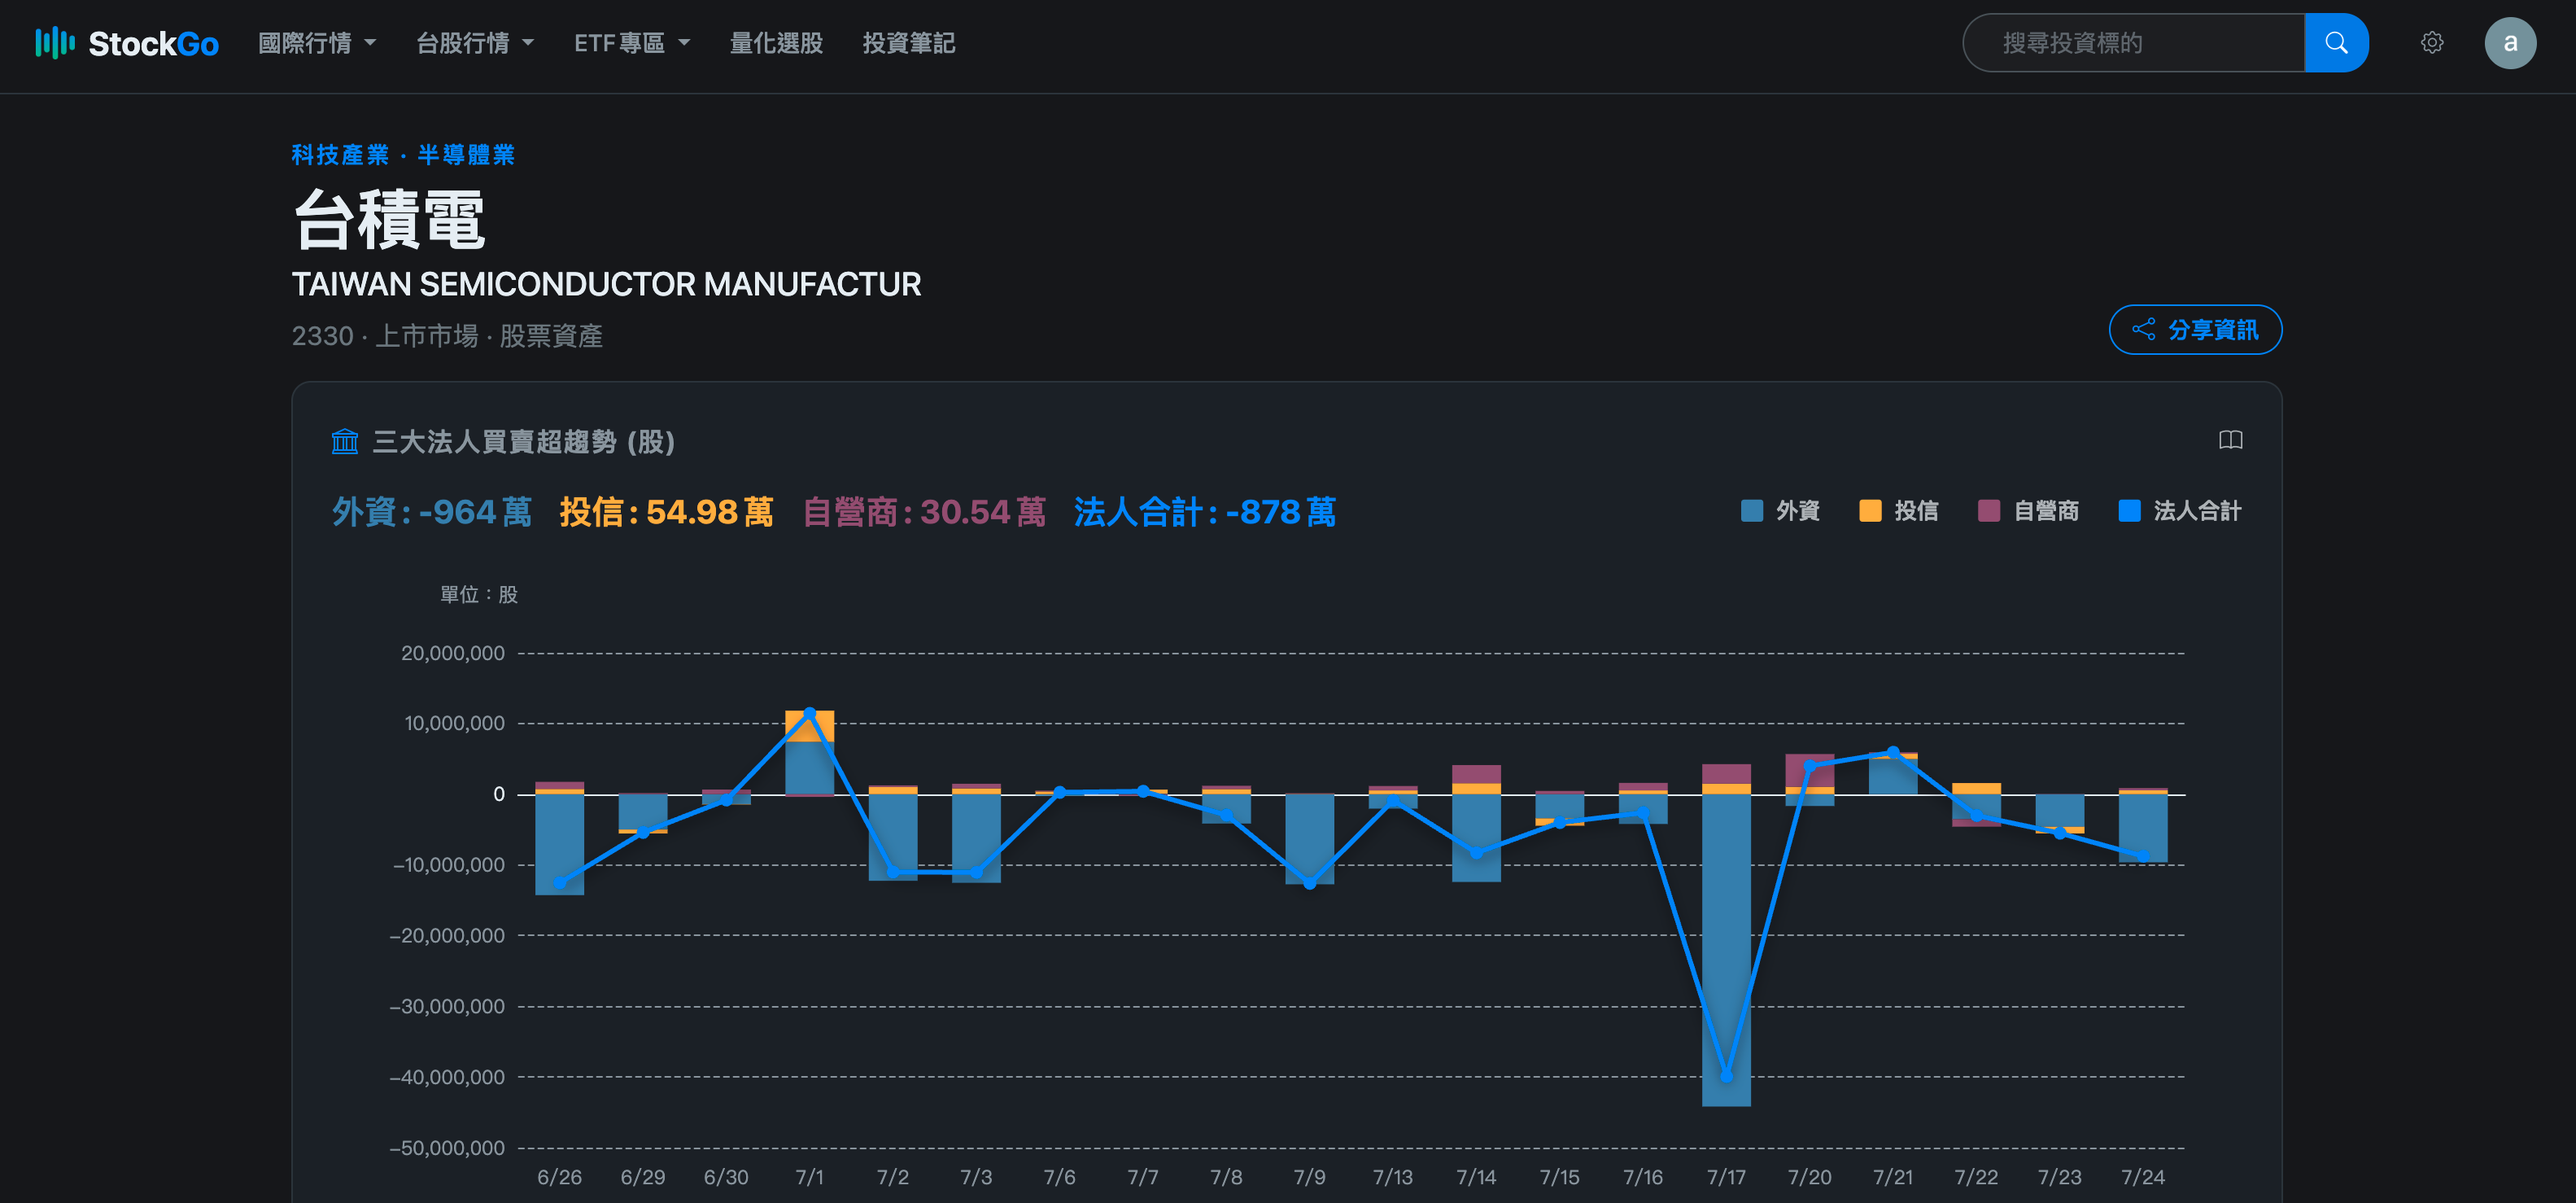Click the 2330 · 上市市場 · 股票資產 subtitle
Viewport: 2576px width, 1203px height.
pos(447,336)
